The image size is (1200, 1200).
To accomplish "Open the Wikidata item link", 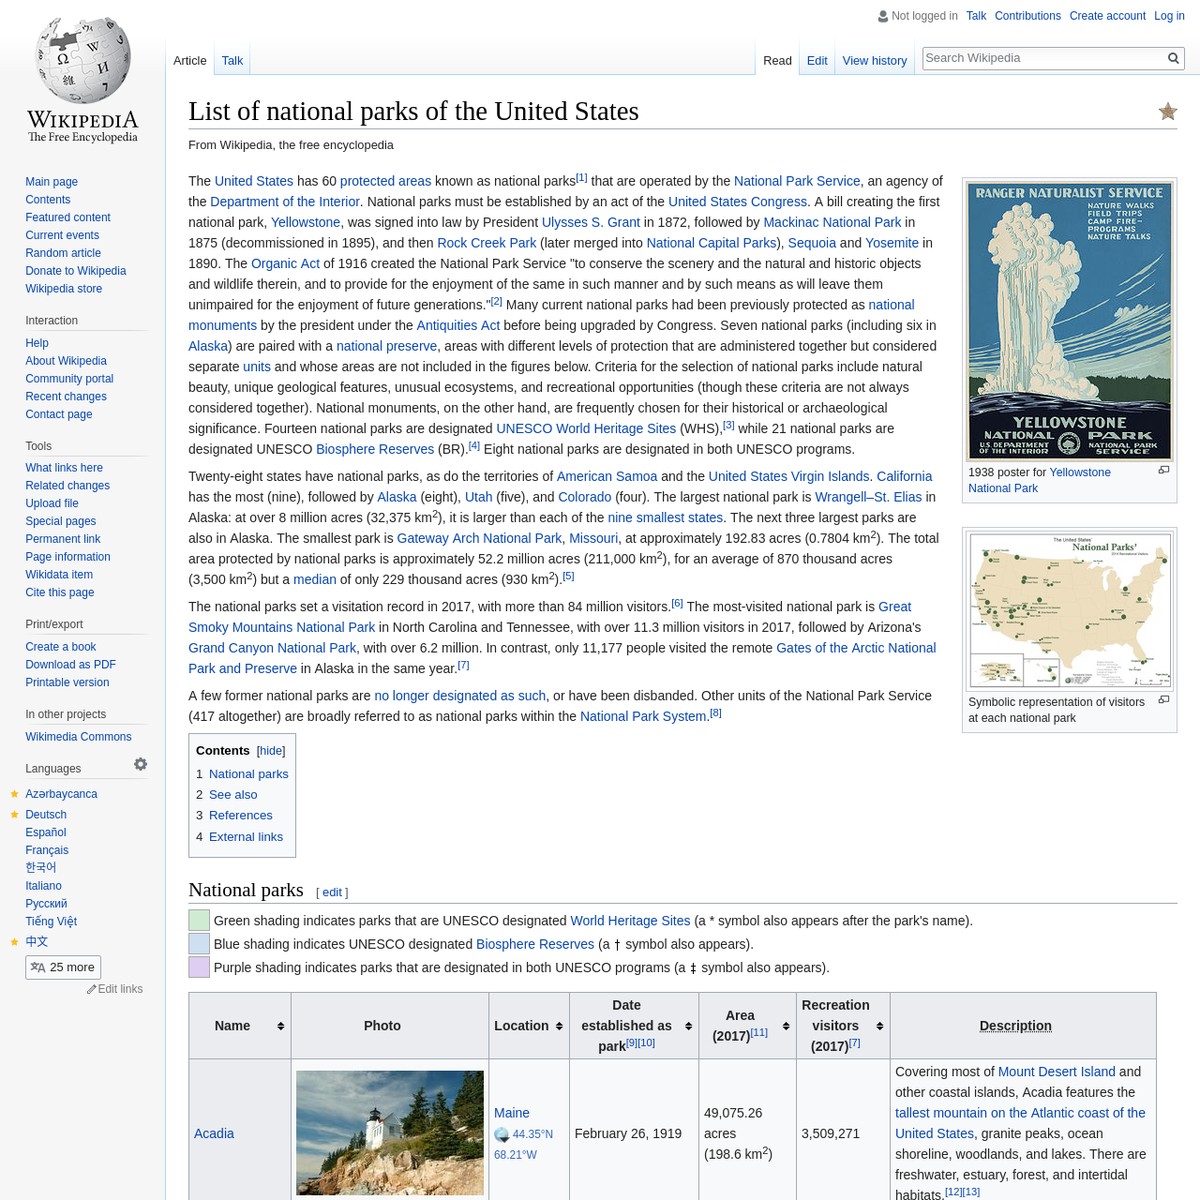I will coord(59,575).
